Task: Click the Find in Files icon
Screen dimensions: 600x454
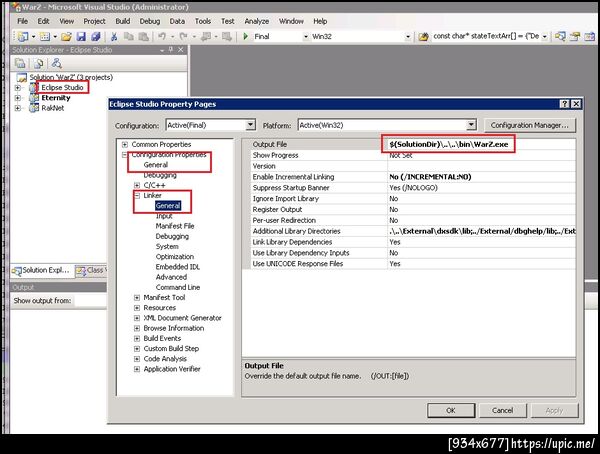Action: 423,37
